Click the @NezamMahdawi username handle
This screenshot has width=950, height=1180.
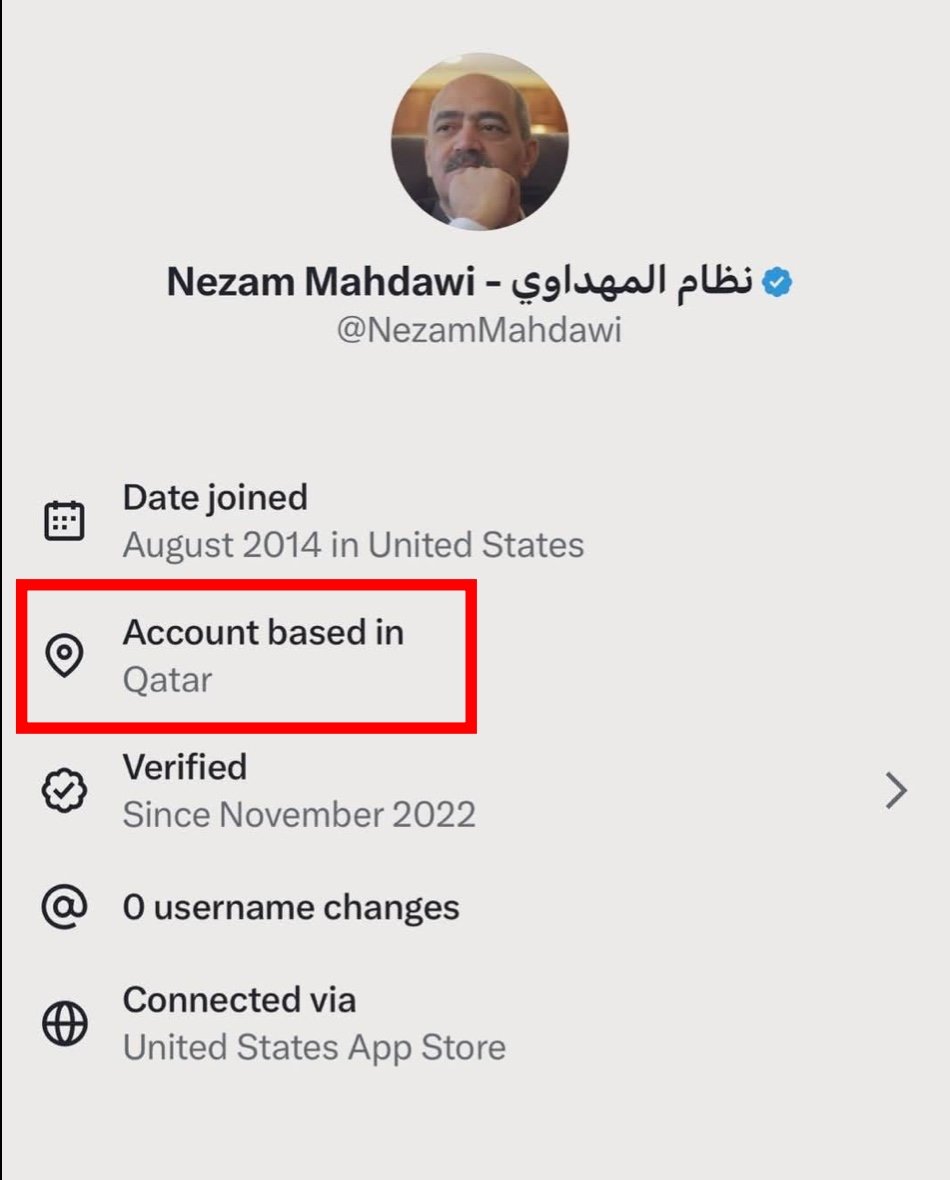tap(479, 331)
